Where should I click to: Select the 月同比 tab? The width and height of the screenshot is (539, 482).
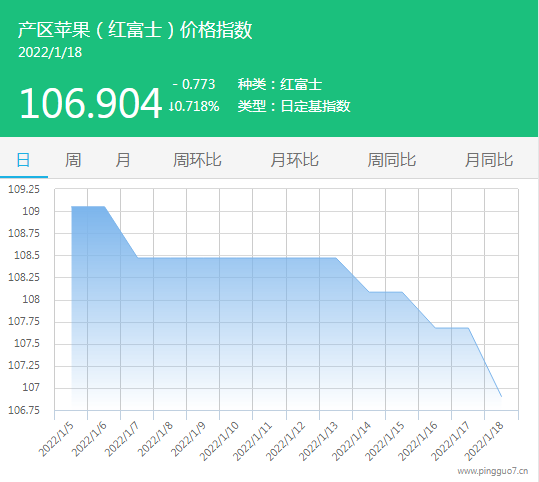click(489, 160)
